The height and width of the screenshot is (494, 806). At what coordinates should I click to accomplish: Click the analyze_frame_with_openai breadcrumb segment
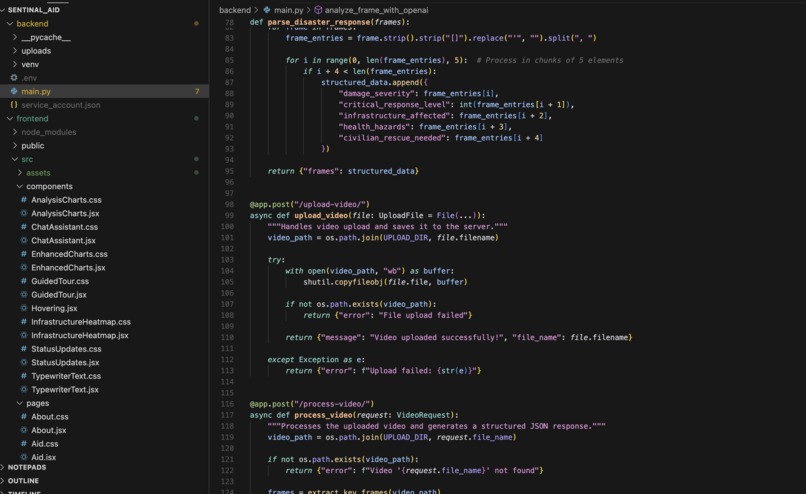[376, 10]
